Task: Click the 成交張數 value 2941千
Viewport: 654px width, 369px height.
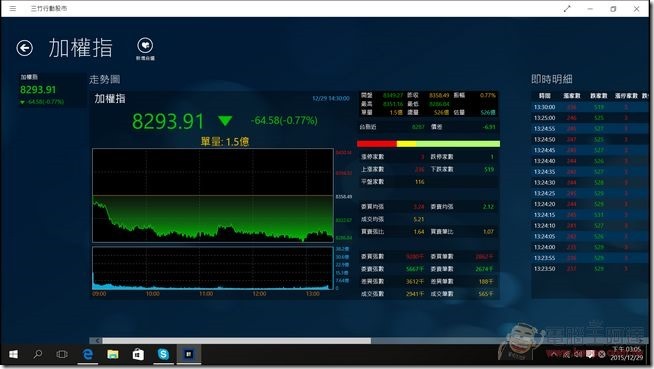Action: (x=415, y=294)
